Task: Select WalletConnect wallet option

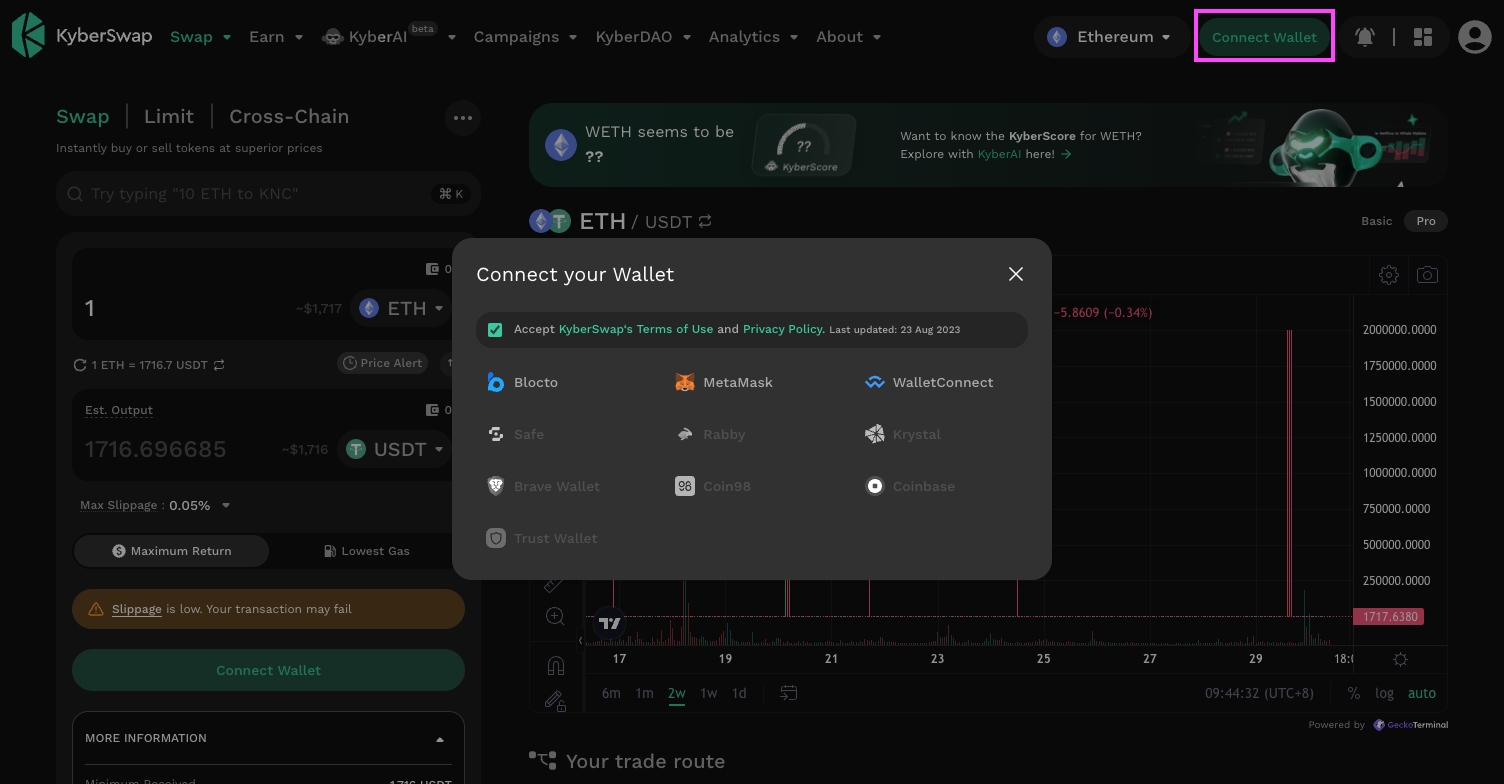Action: (x=929, y=382)
